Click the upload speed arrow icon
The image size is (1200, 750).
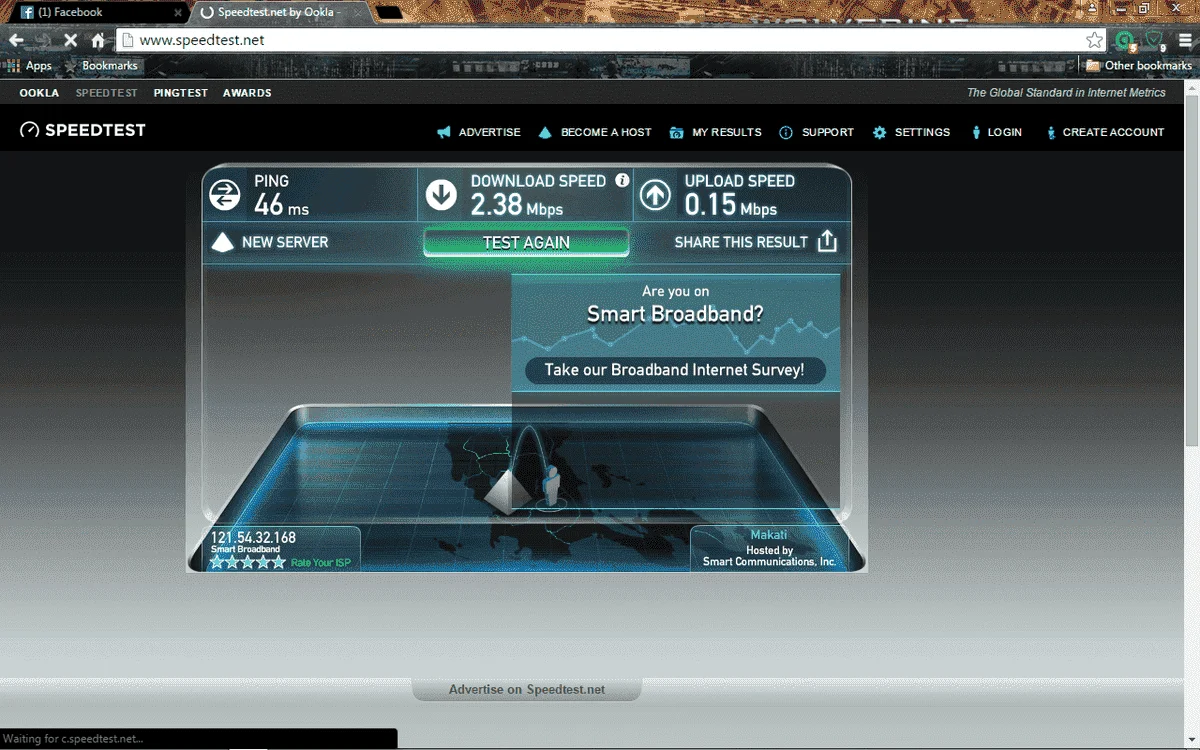(x=655, y=194)
